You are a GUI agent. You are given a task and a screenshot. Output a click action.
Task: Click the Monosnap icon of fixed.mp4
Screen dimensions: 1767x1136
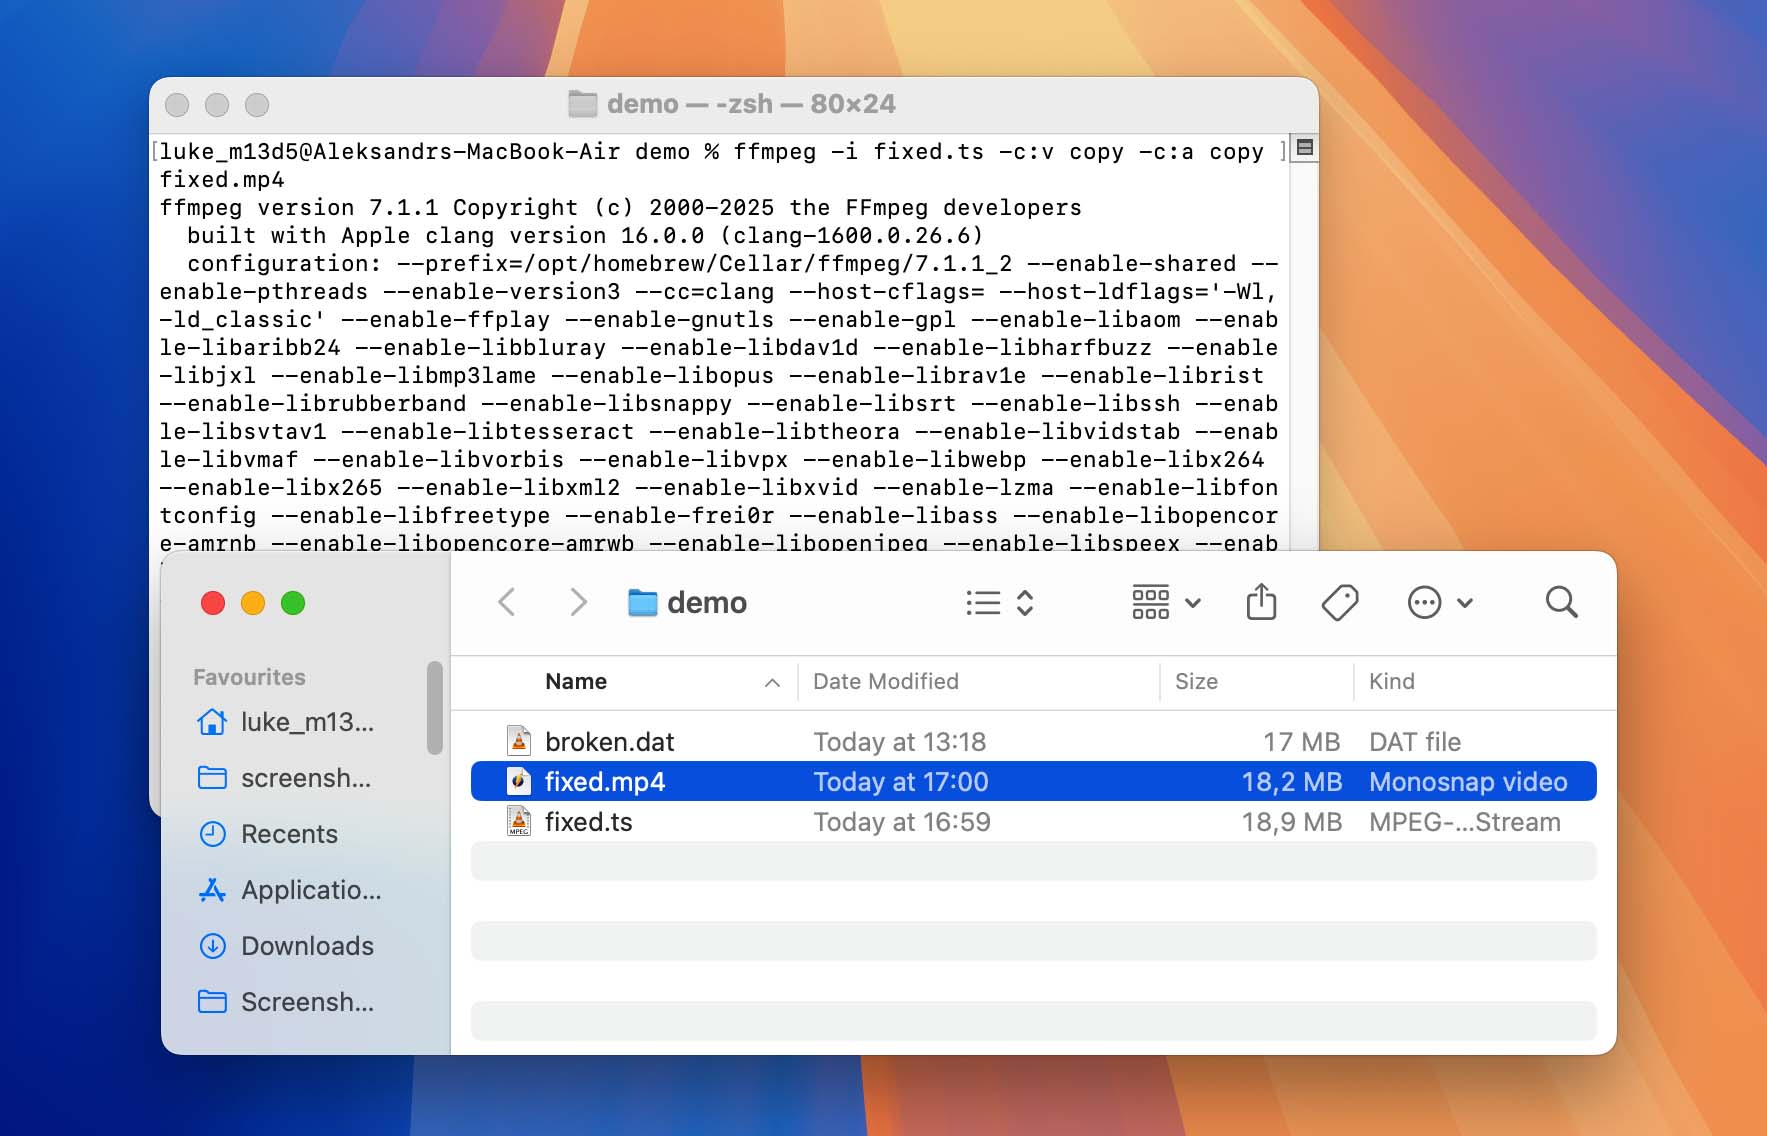[x=519, y=781]
